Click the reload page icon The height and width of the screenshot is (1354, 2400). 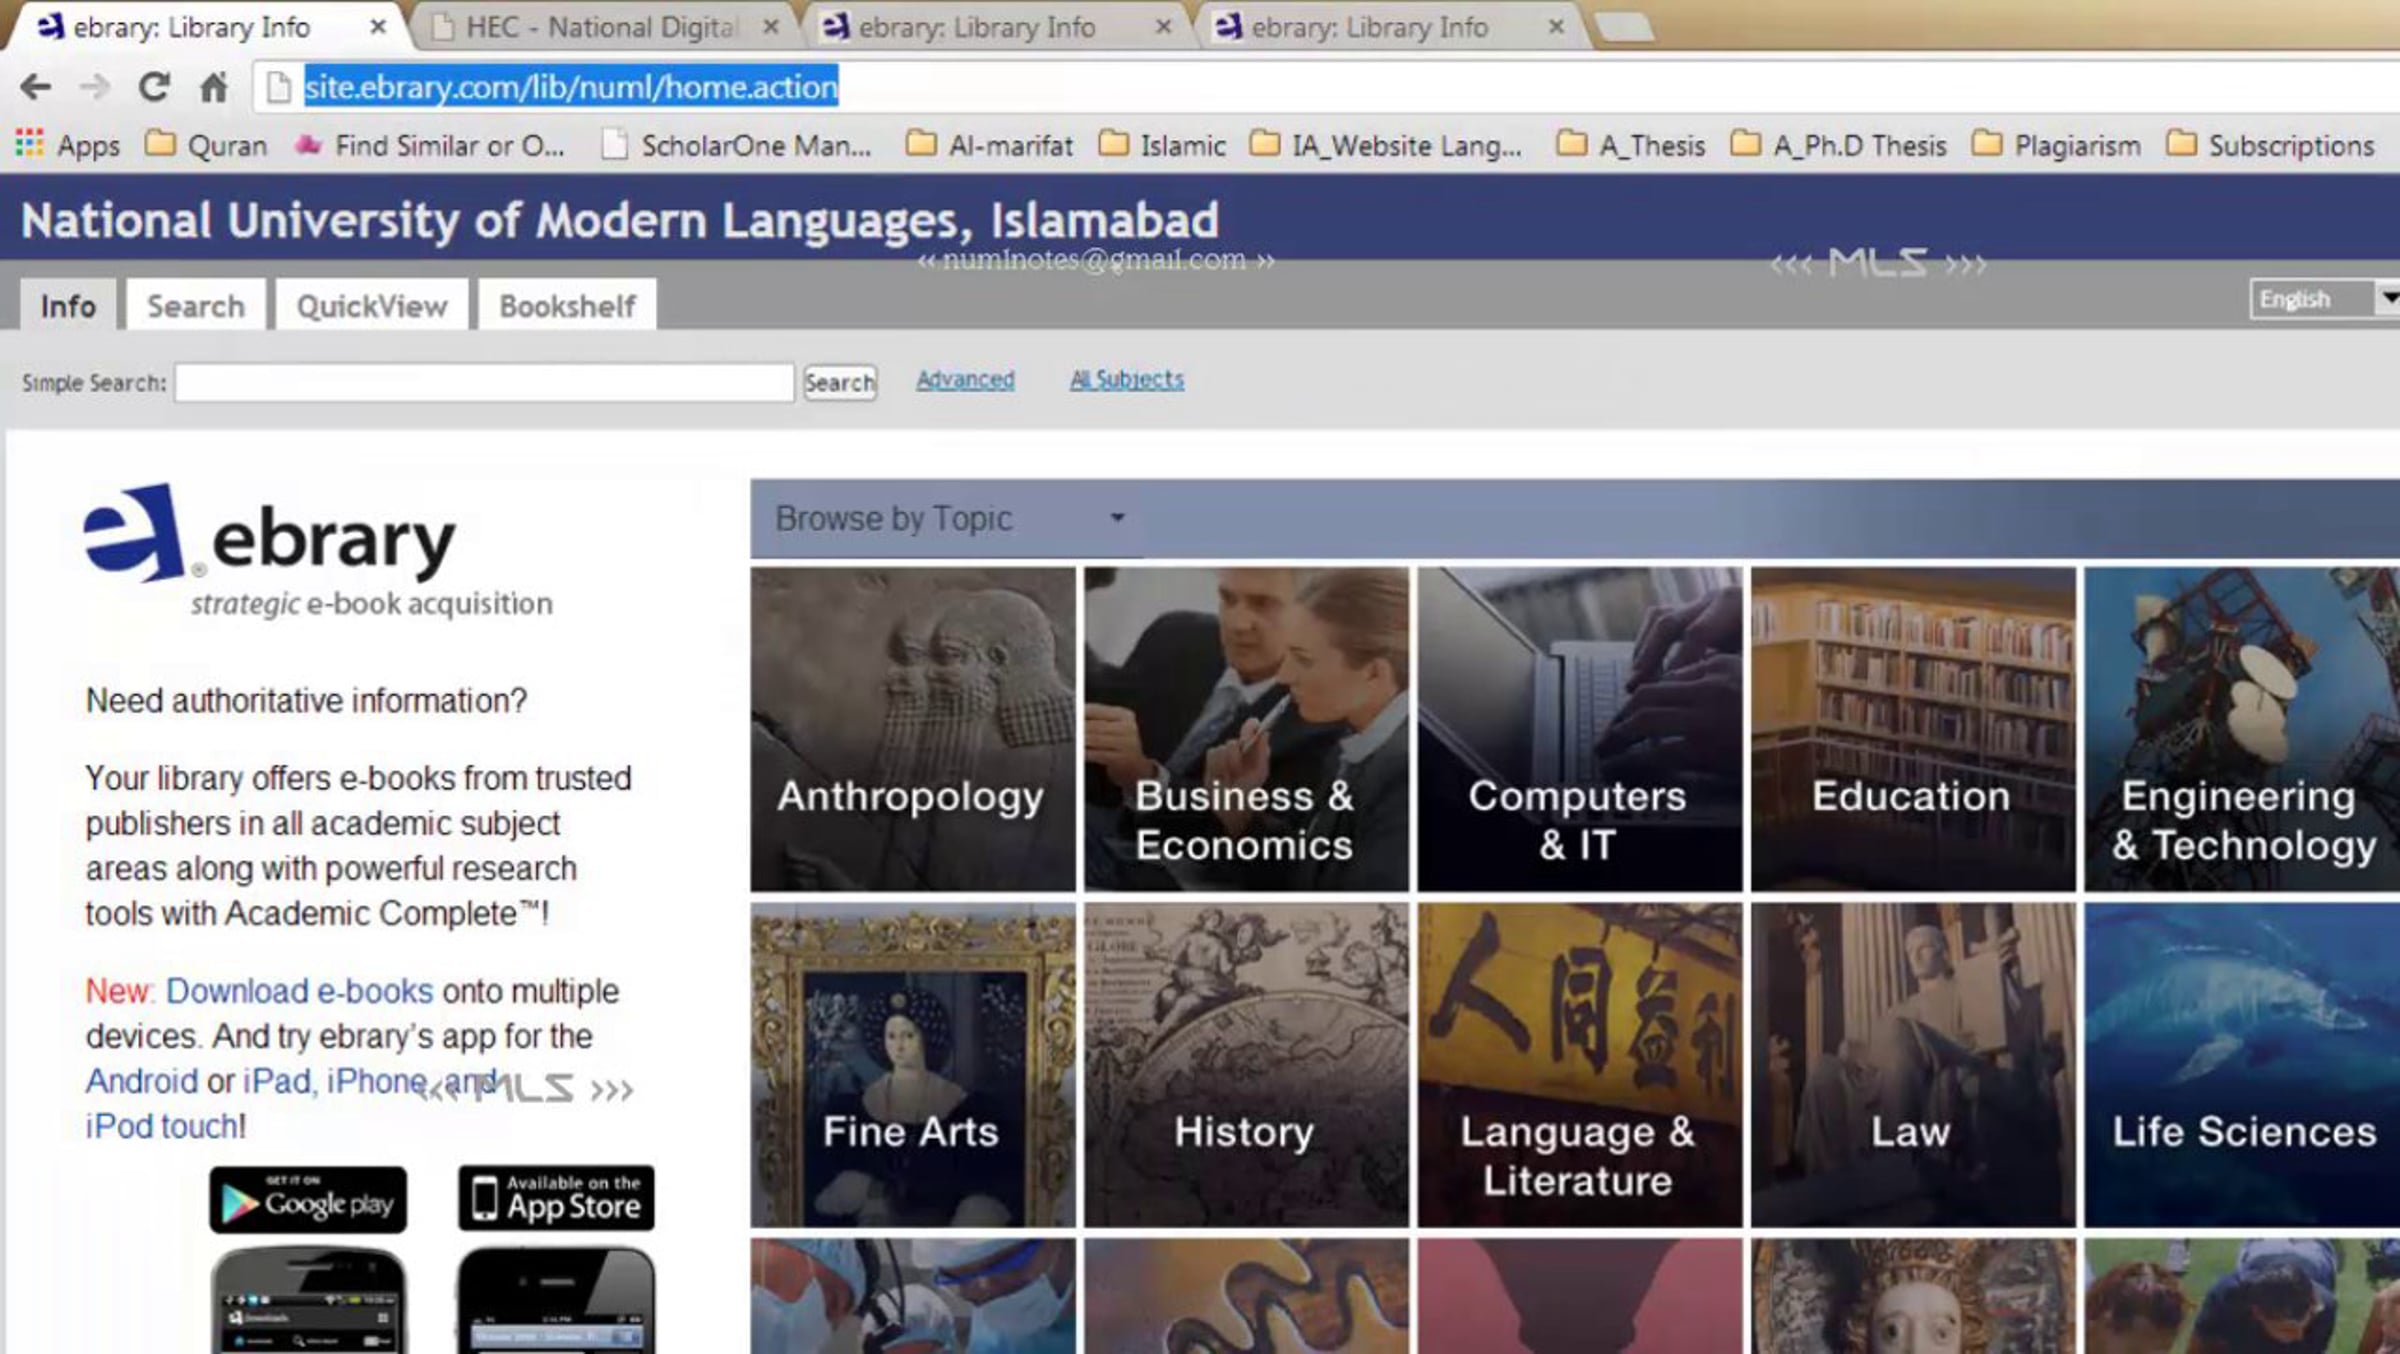[154, 87]
